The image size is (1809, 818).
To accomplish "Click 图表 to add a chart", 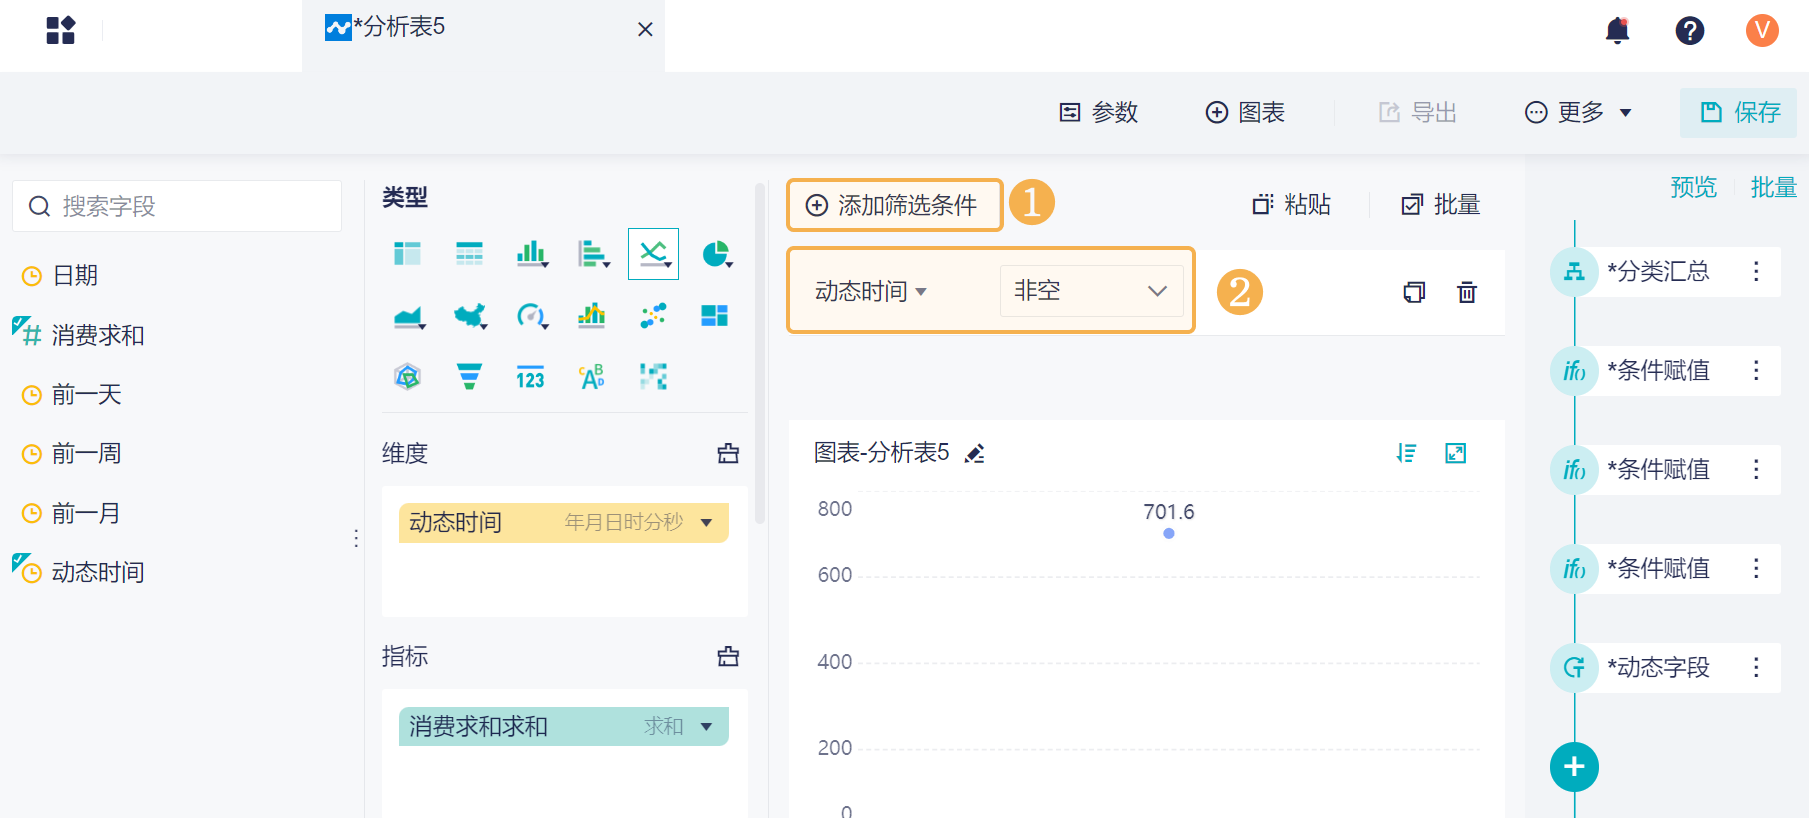I will pos(1245,112).
